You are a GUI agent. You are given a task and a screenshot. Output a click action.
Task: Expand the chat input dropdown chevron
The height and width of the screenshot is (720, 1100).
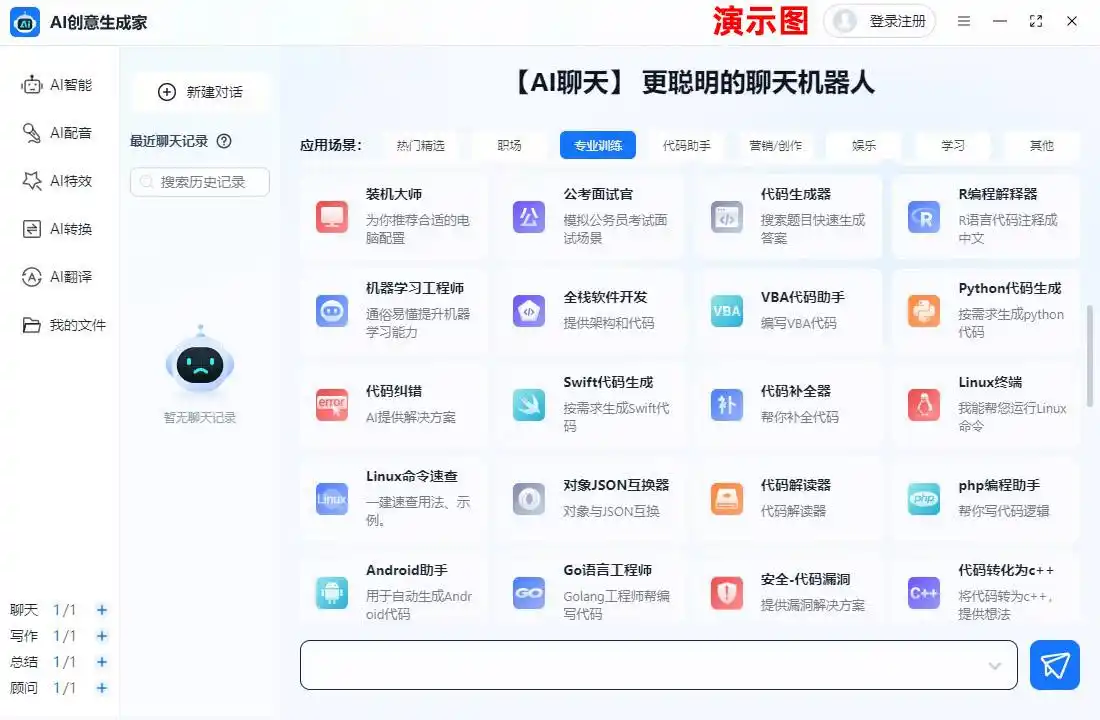(x=995, y=666)
